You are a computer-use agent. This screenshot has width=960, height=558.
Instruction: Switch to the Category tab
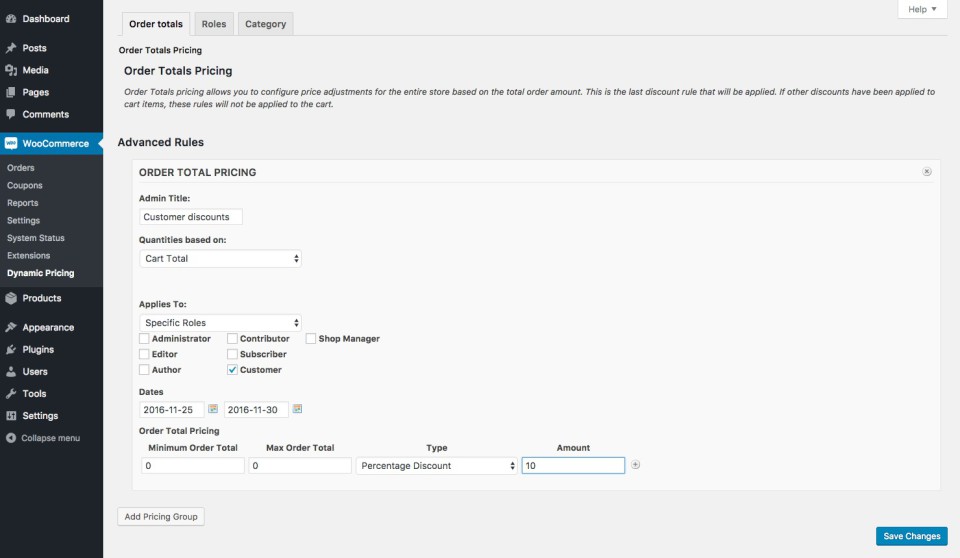[265, 24]
